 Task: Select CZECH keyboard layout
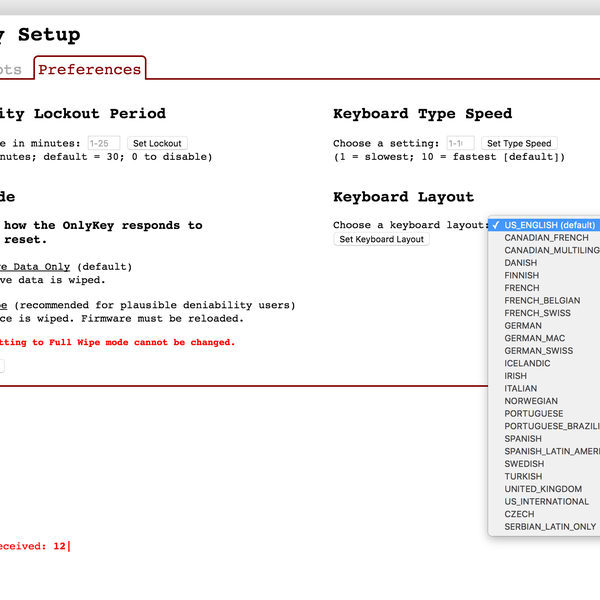(544, 514)
